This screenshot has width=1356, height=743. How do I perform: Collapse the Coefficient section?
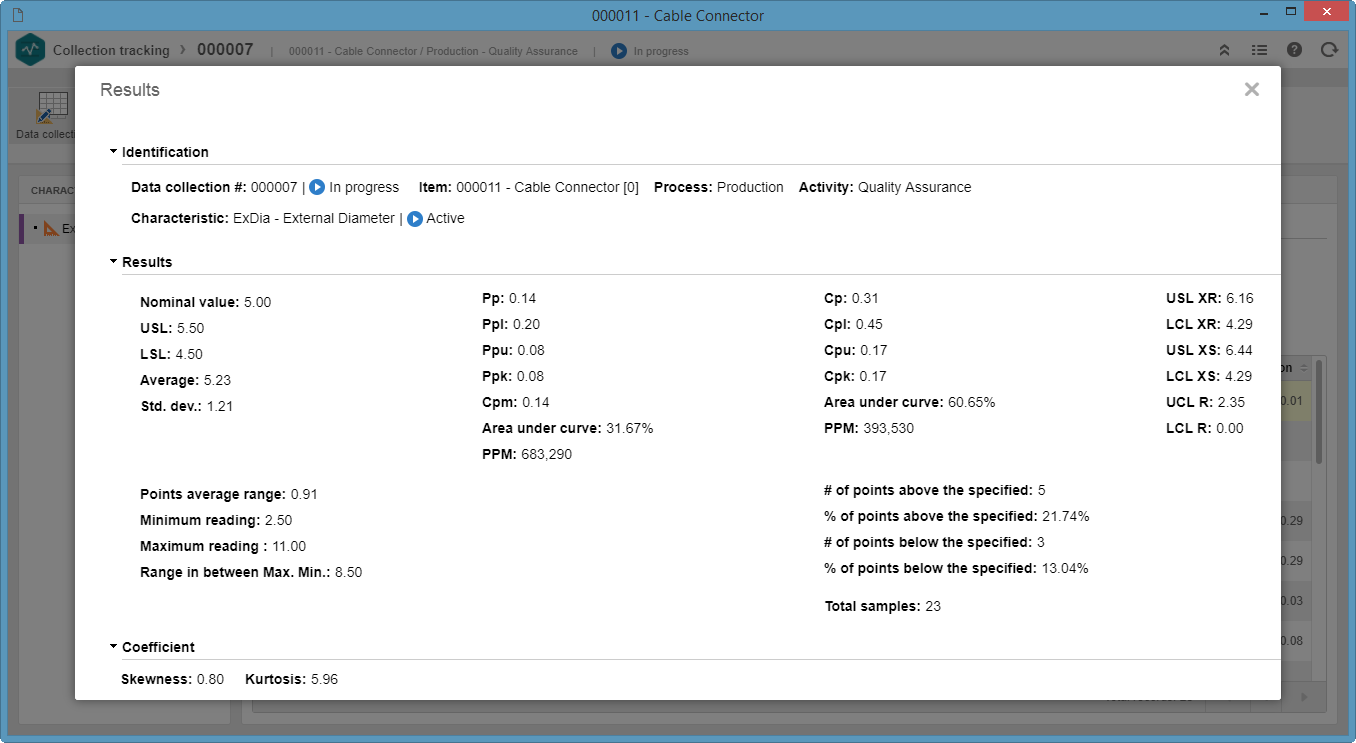[x=114, y=647]
